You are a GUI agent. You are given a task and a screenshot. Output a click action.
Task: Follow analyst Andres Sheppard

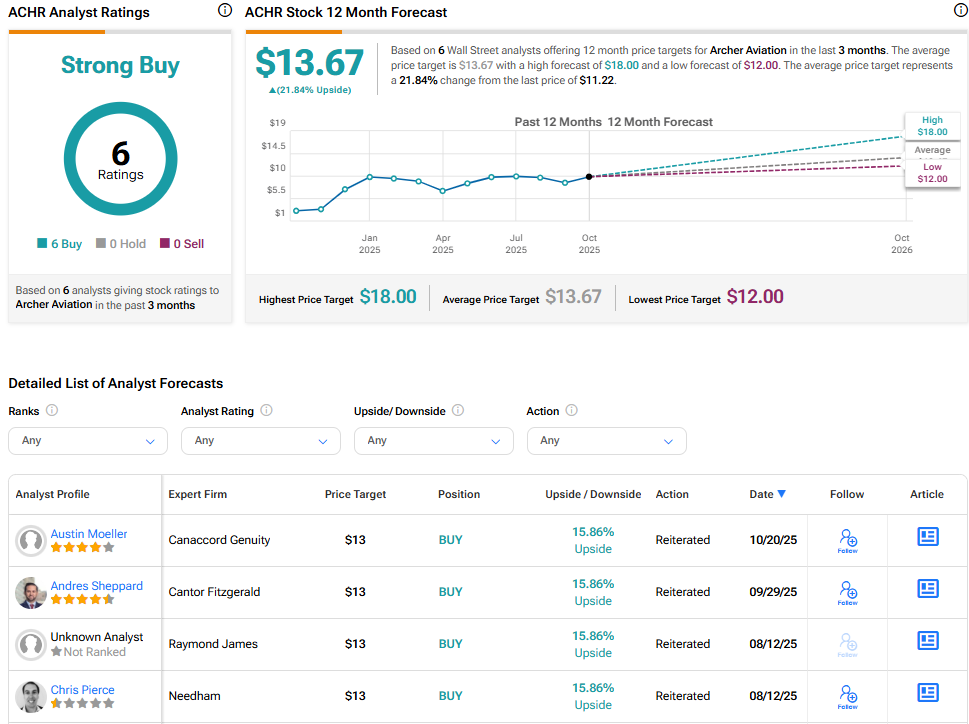pyautogui.click(x=847, y=592)
